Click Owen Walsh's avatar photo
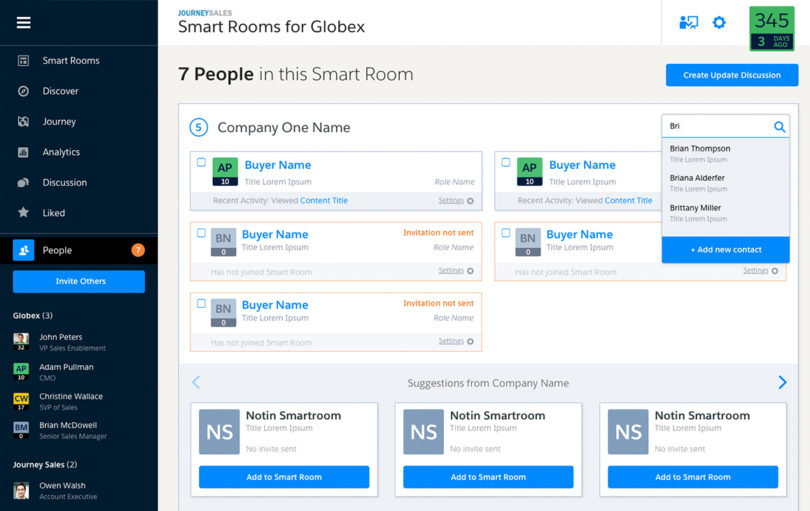The image size is (810, 511). pos(21,490)
